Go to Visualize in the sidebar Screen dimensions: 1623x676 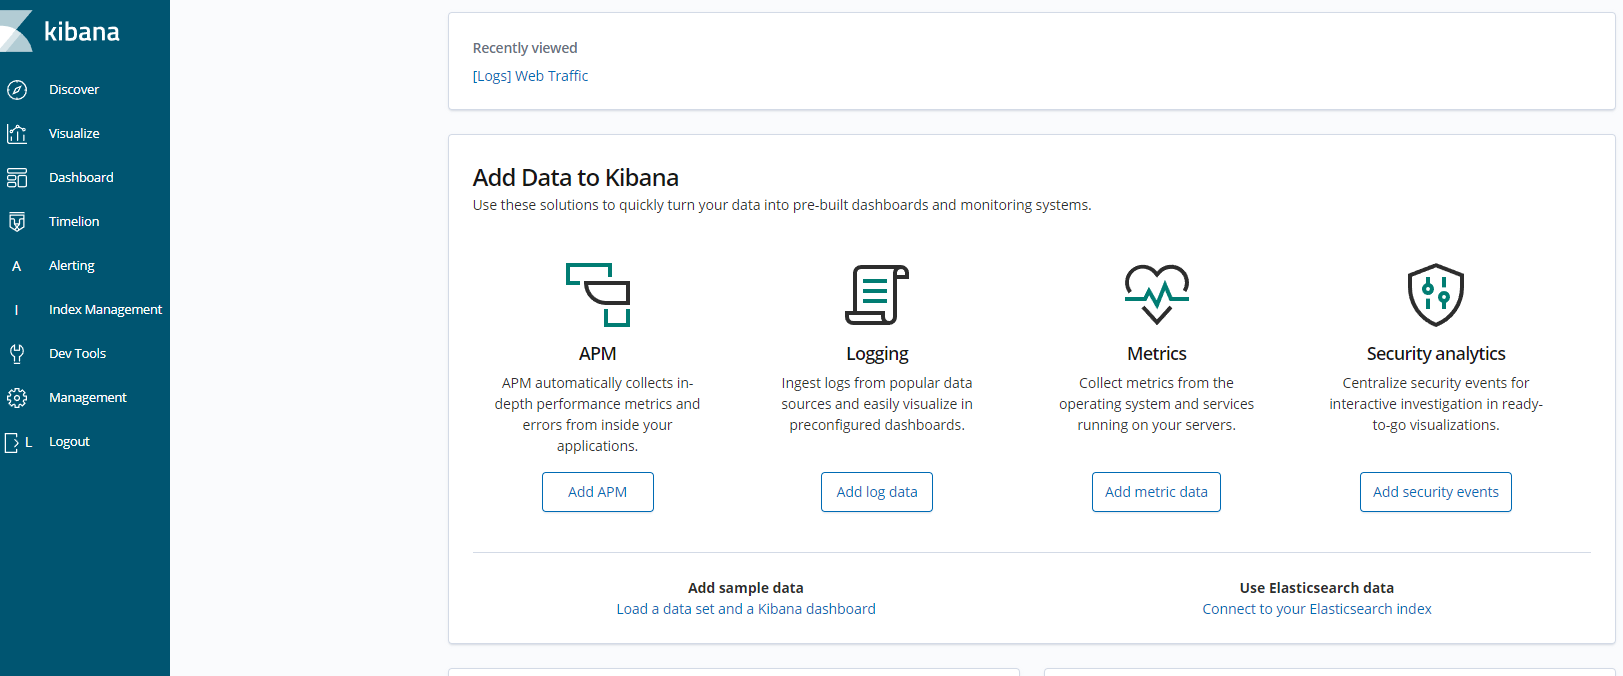74,134
